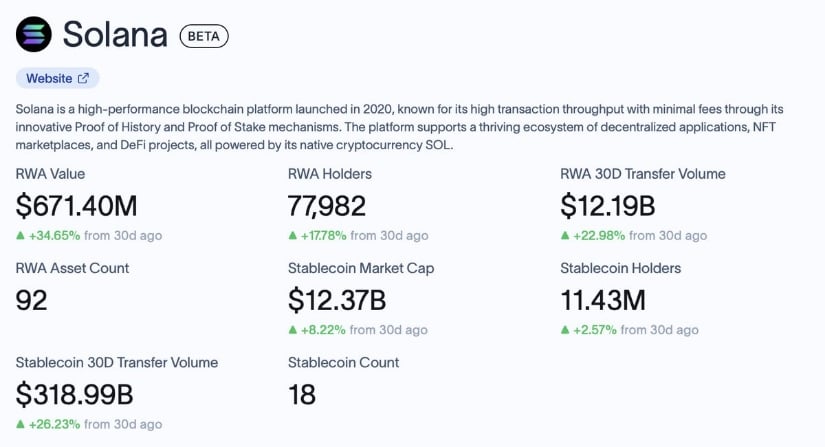
Task: Open the Website link button
Action: coord(57,78)
